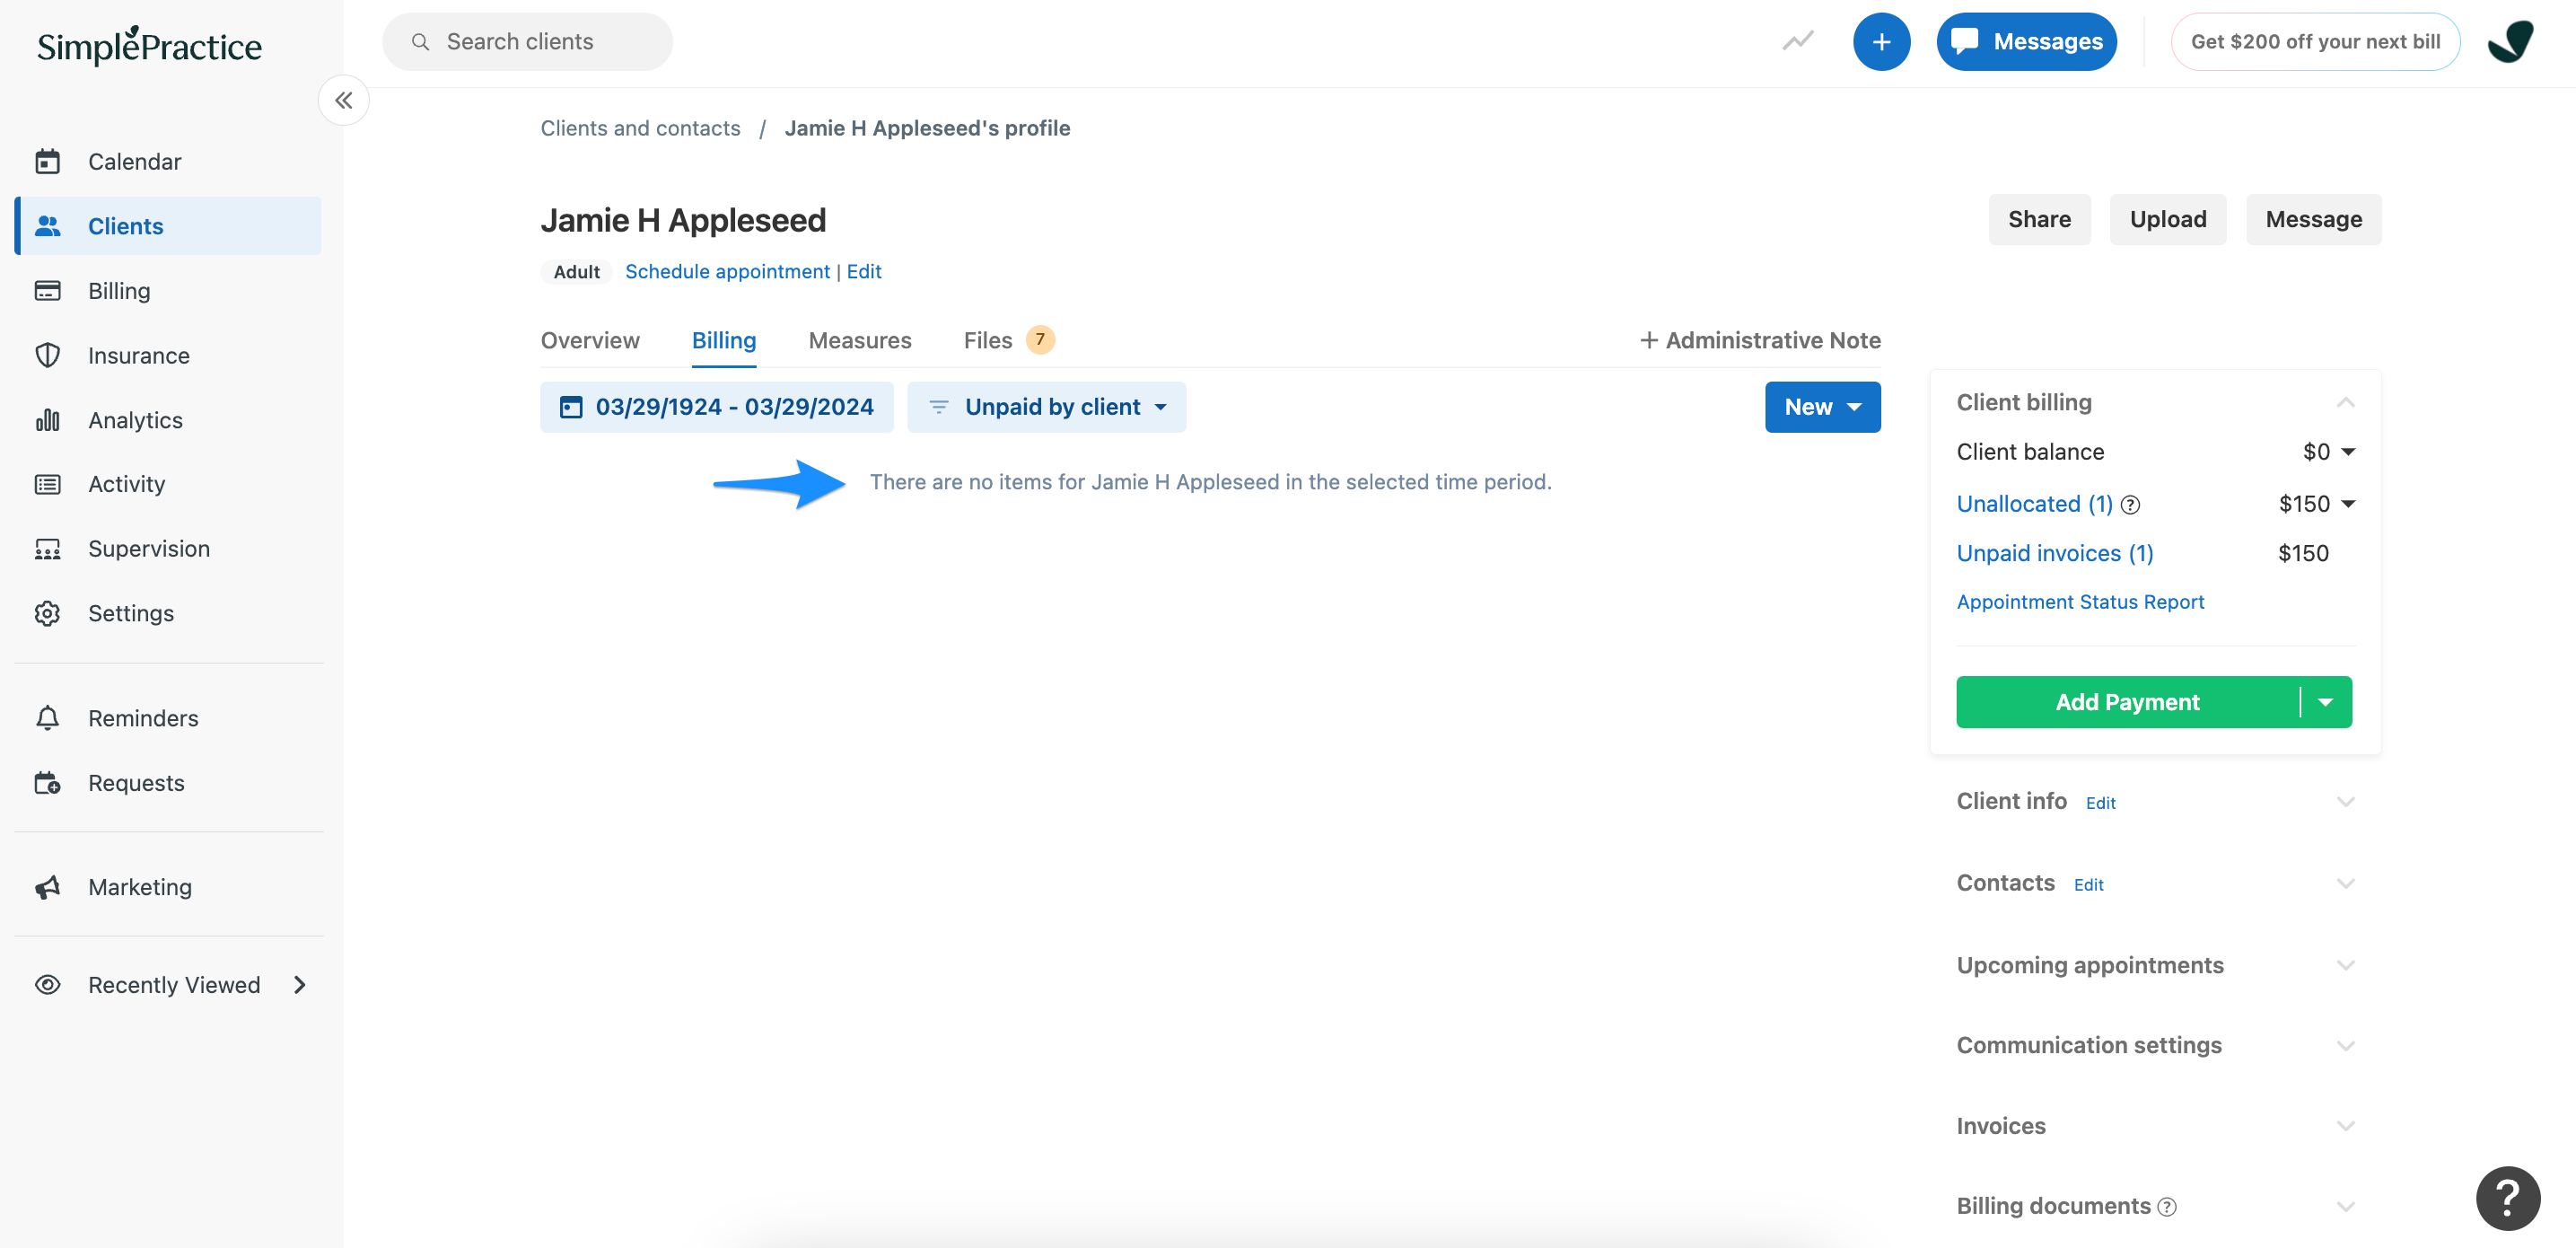Select the Billing icon in the sidebar
Viewport: 2576px width, 1248px height.
click(x=48, y=290)
